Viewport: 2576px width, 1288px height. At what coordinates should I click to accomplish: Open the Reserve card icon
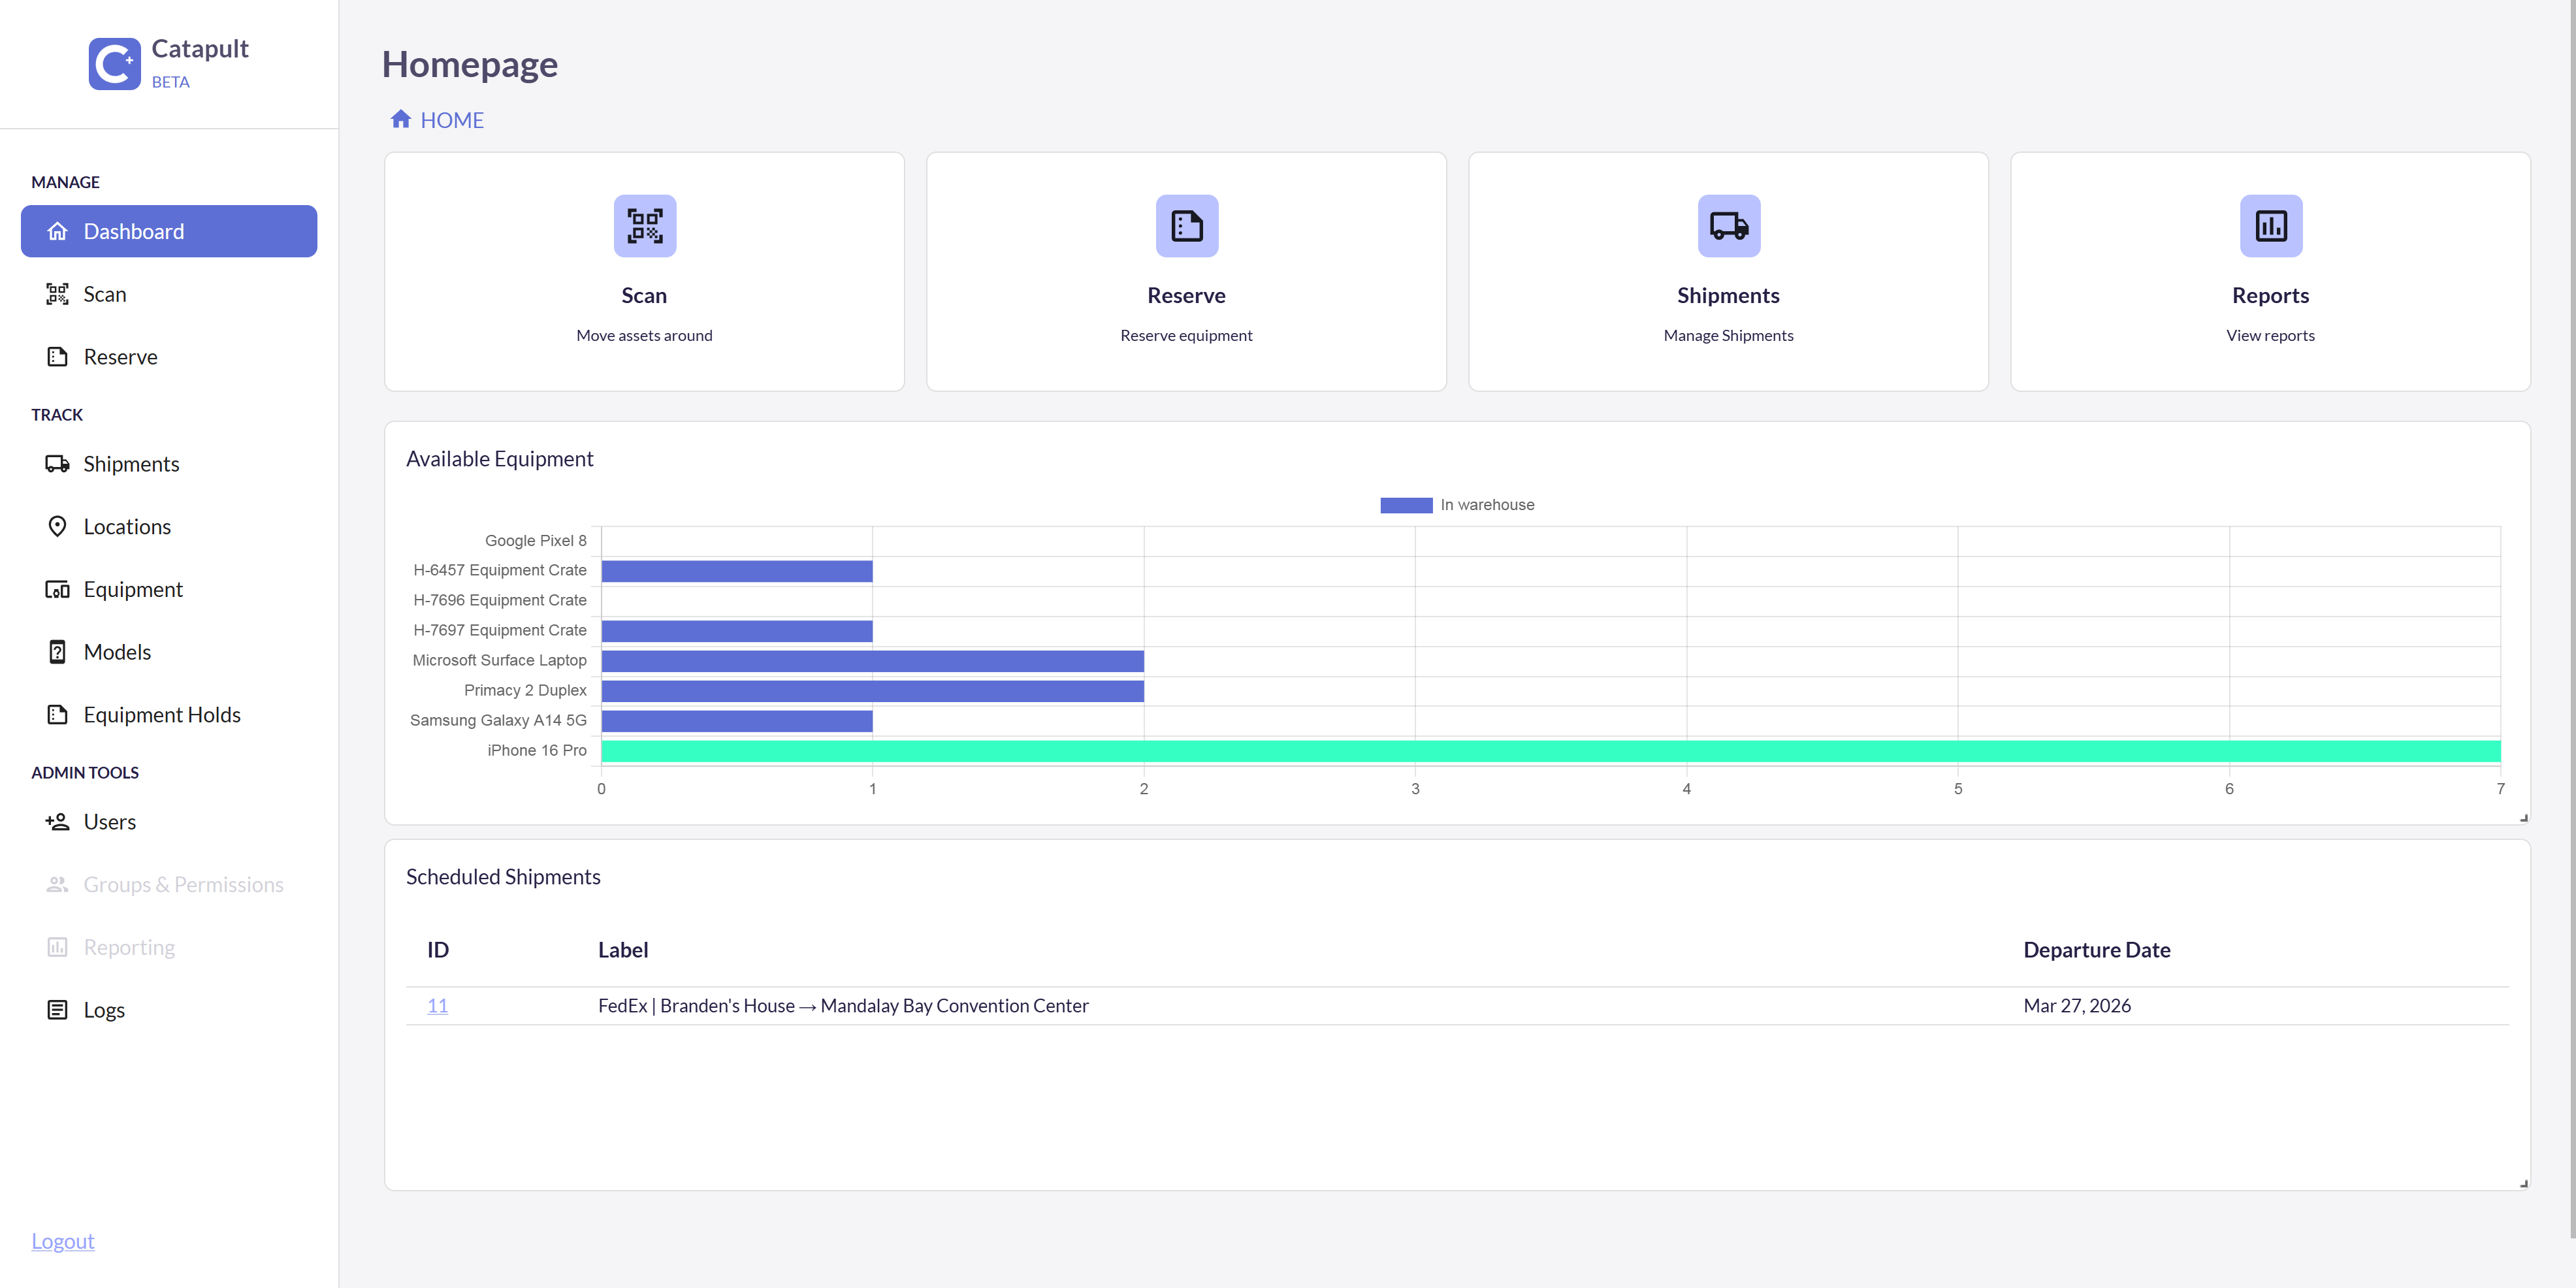pos(1186,226)
